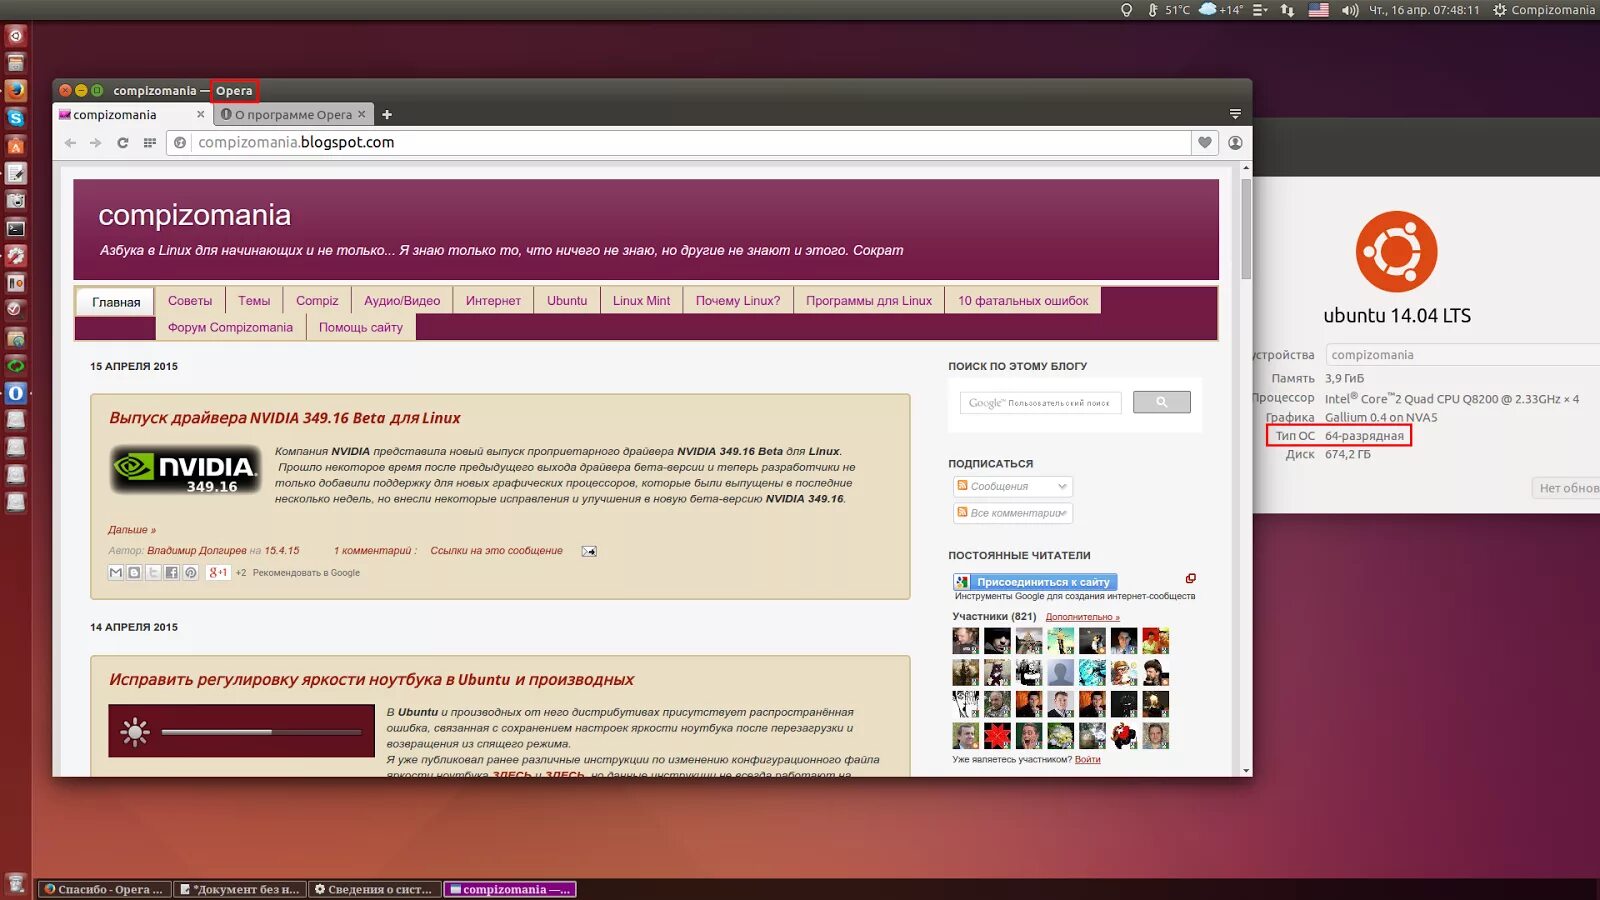Open the 'Аудио/Видео' menu item
Viewport: 1600px width, 900px height.
tap(402, 301)
